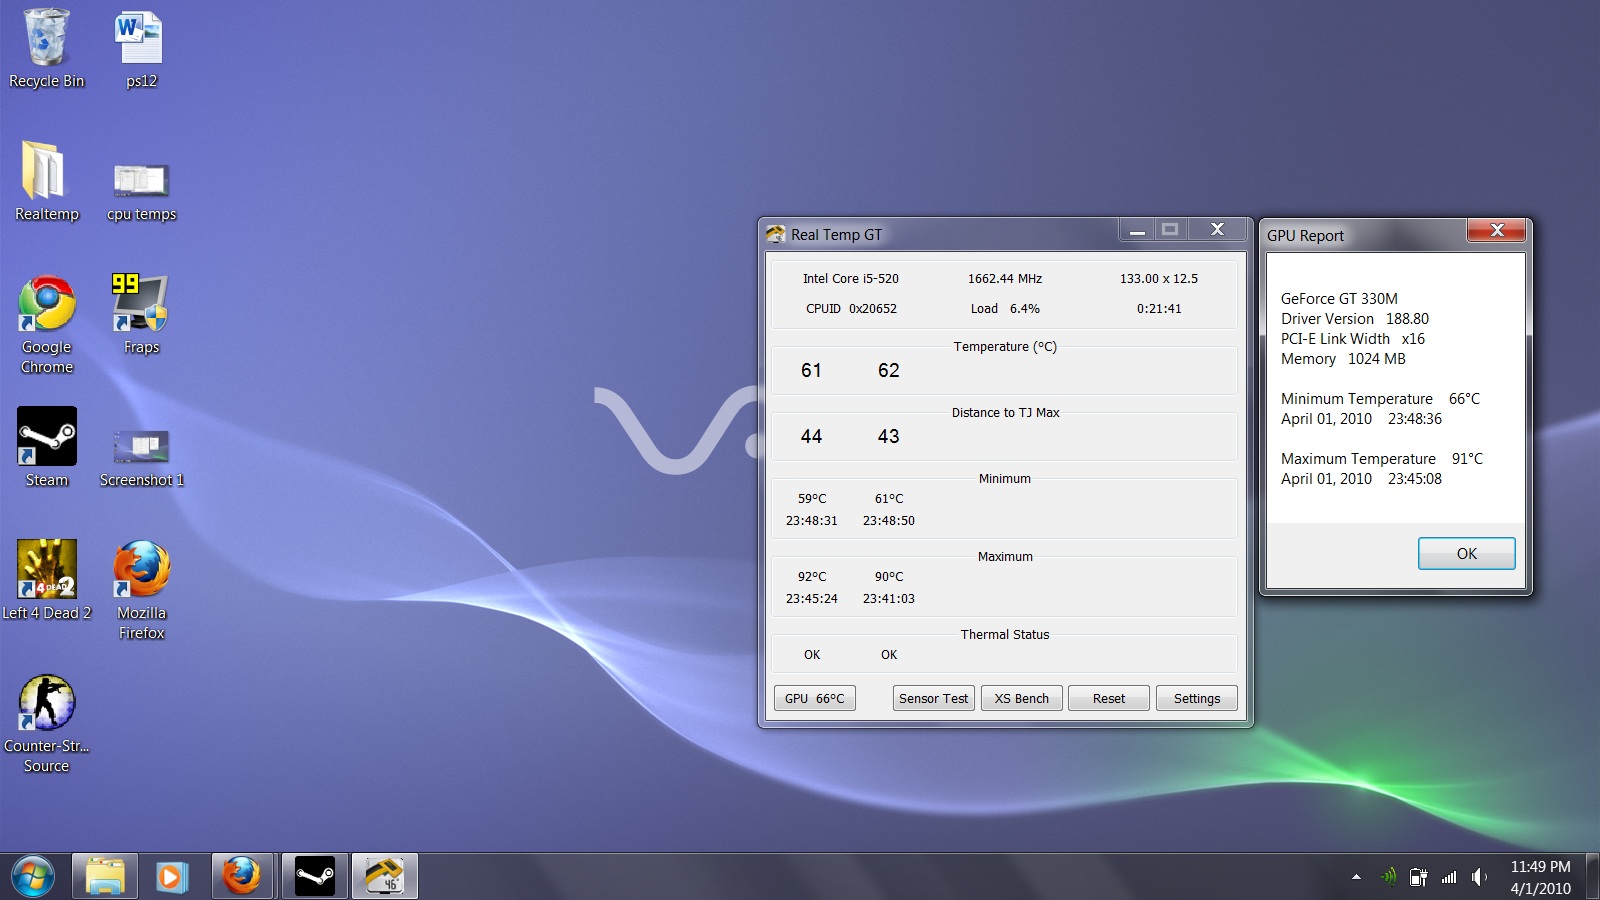
Task: Click the GPU 66°C button
Action: coord(814,698)
